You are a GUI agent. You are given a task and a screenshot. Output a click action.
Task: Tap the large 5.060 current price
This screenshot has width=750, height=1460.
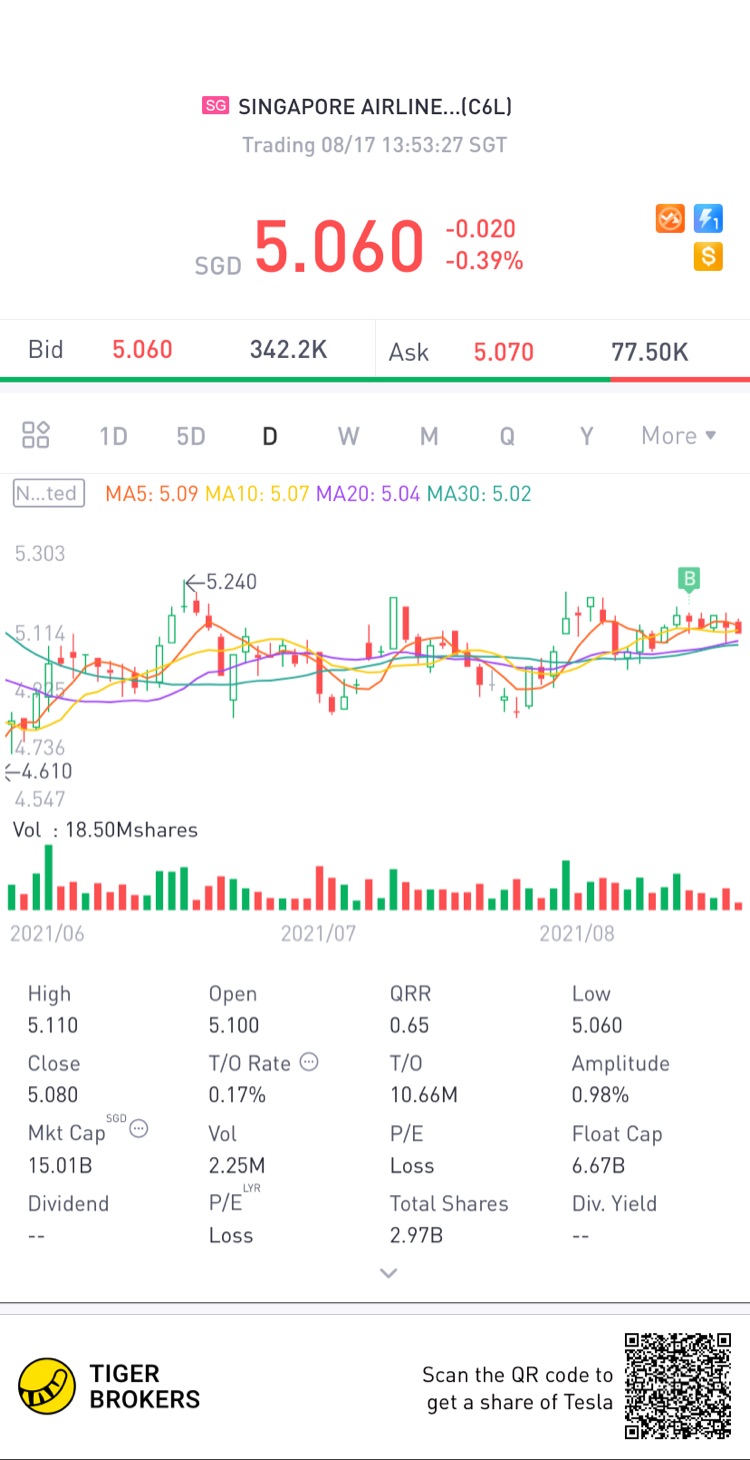pos(339,246)
